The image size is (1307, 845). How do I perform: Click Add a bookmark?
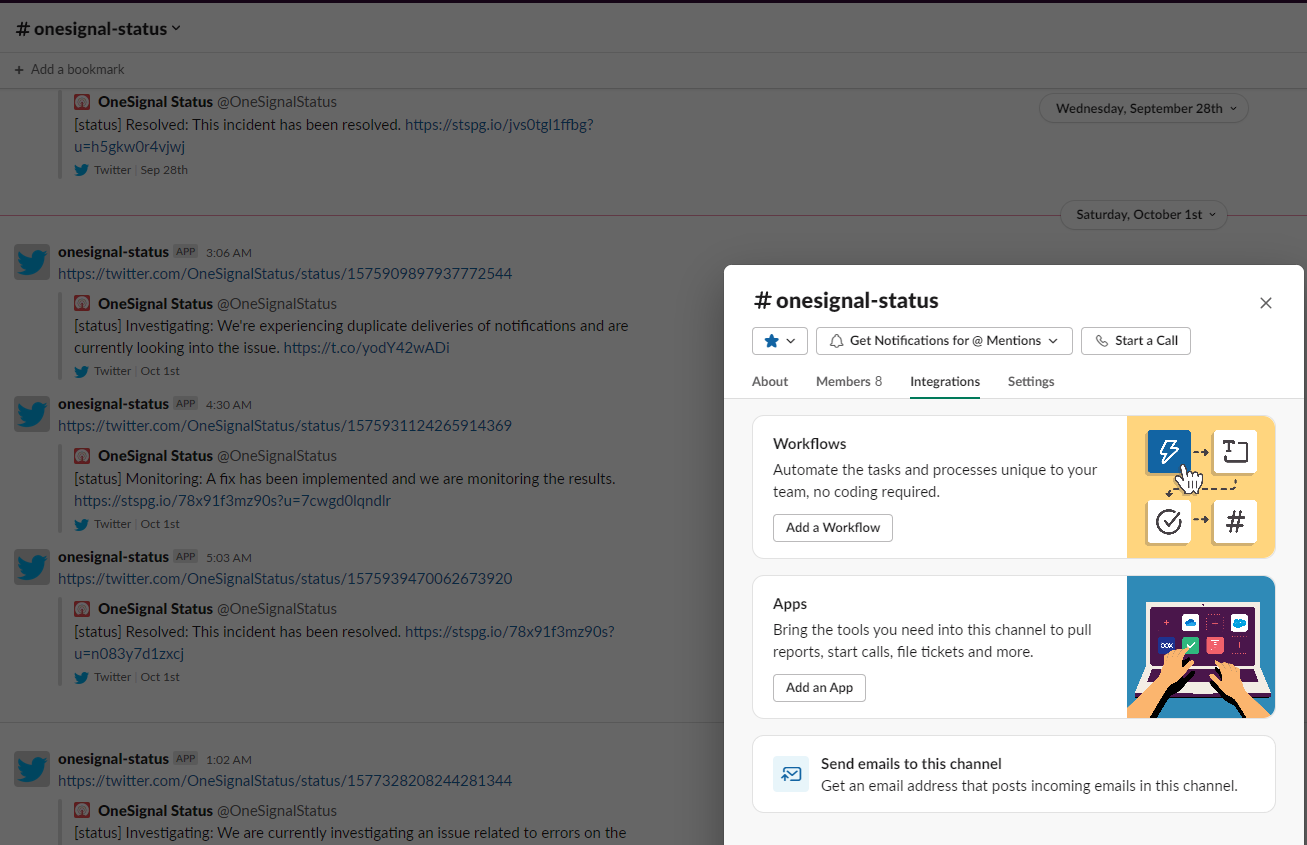(x=70, y=70)
